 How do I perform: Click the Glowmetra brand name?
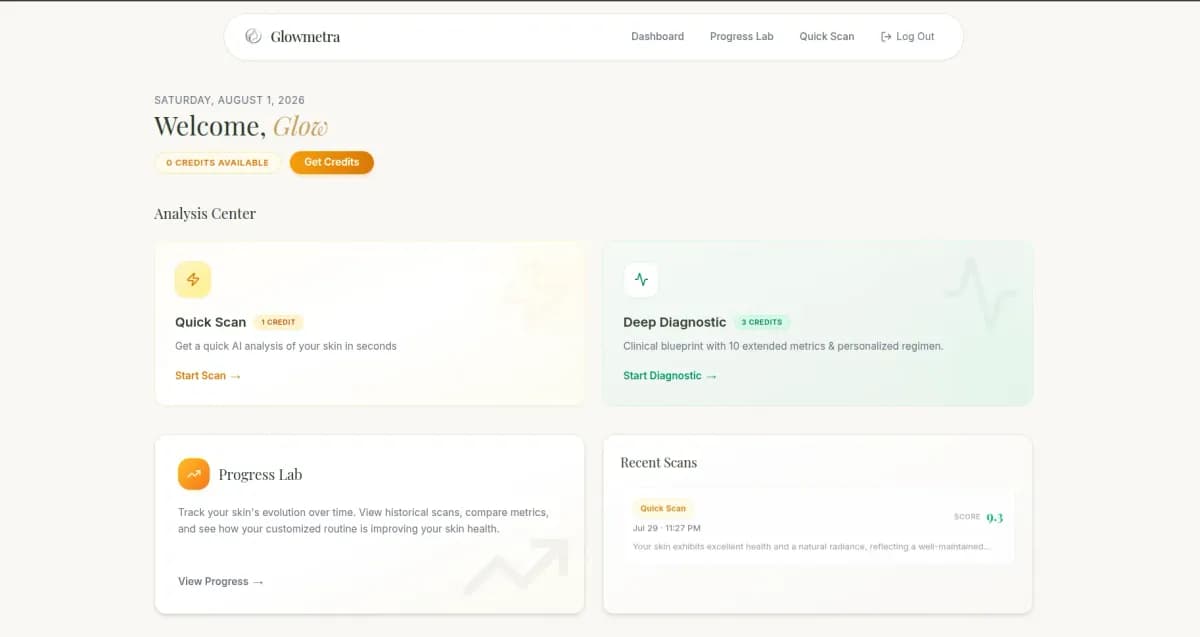(305, 37)
